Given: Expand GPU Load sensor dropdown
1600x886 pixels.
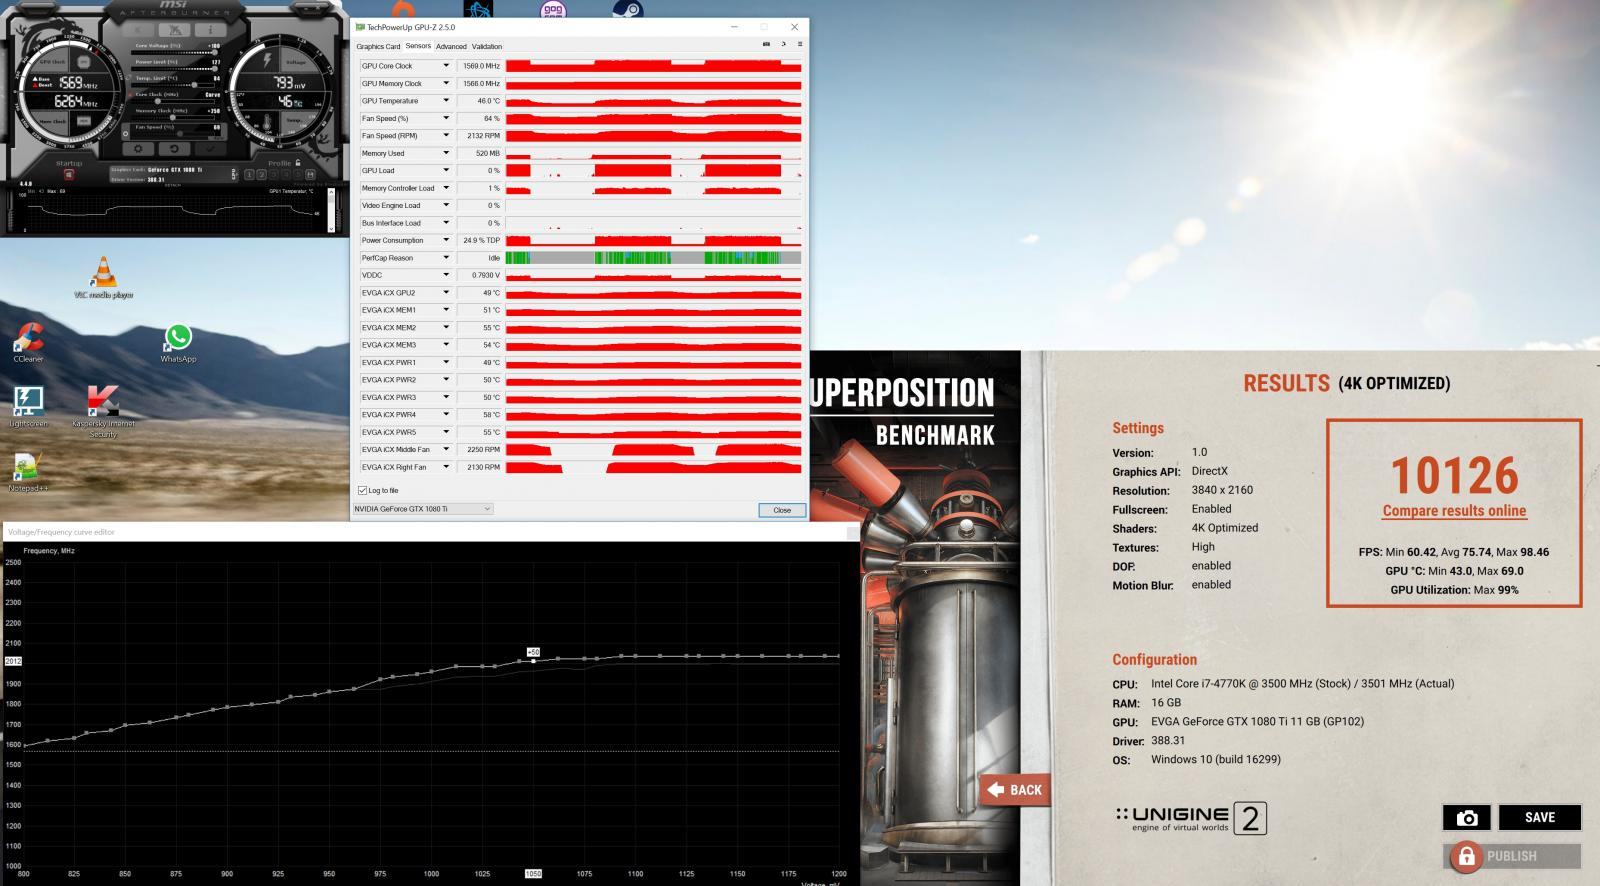Looking at the screenshot, I should click(446, 170).
